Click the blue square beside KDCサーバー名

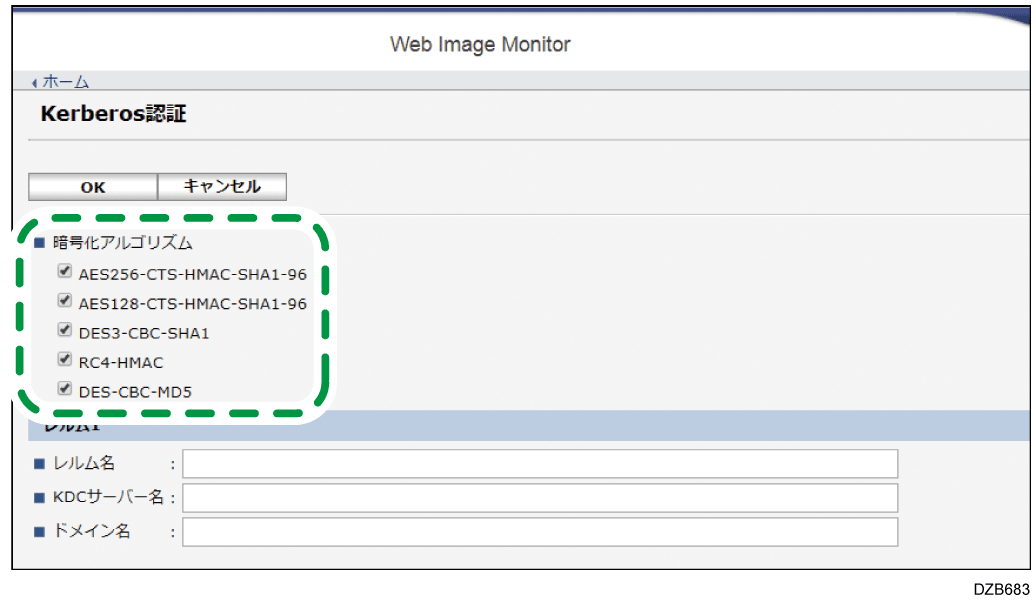click(x=39, y=498)
